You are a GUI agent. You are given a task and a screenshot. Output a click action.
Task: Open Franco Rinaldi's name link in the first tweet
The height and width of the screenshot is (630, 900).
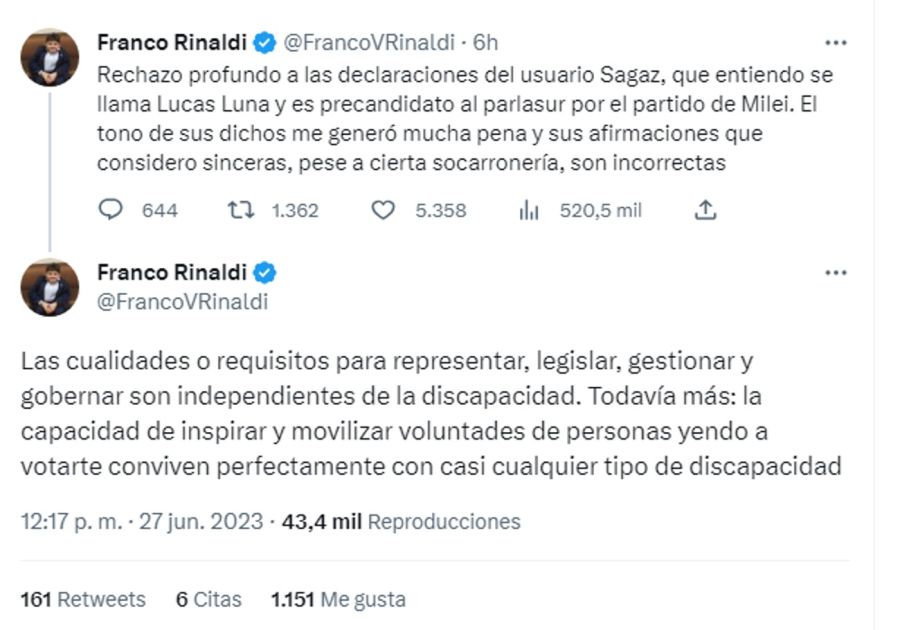point(172,42)
